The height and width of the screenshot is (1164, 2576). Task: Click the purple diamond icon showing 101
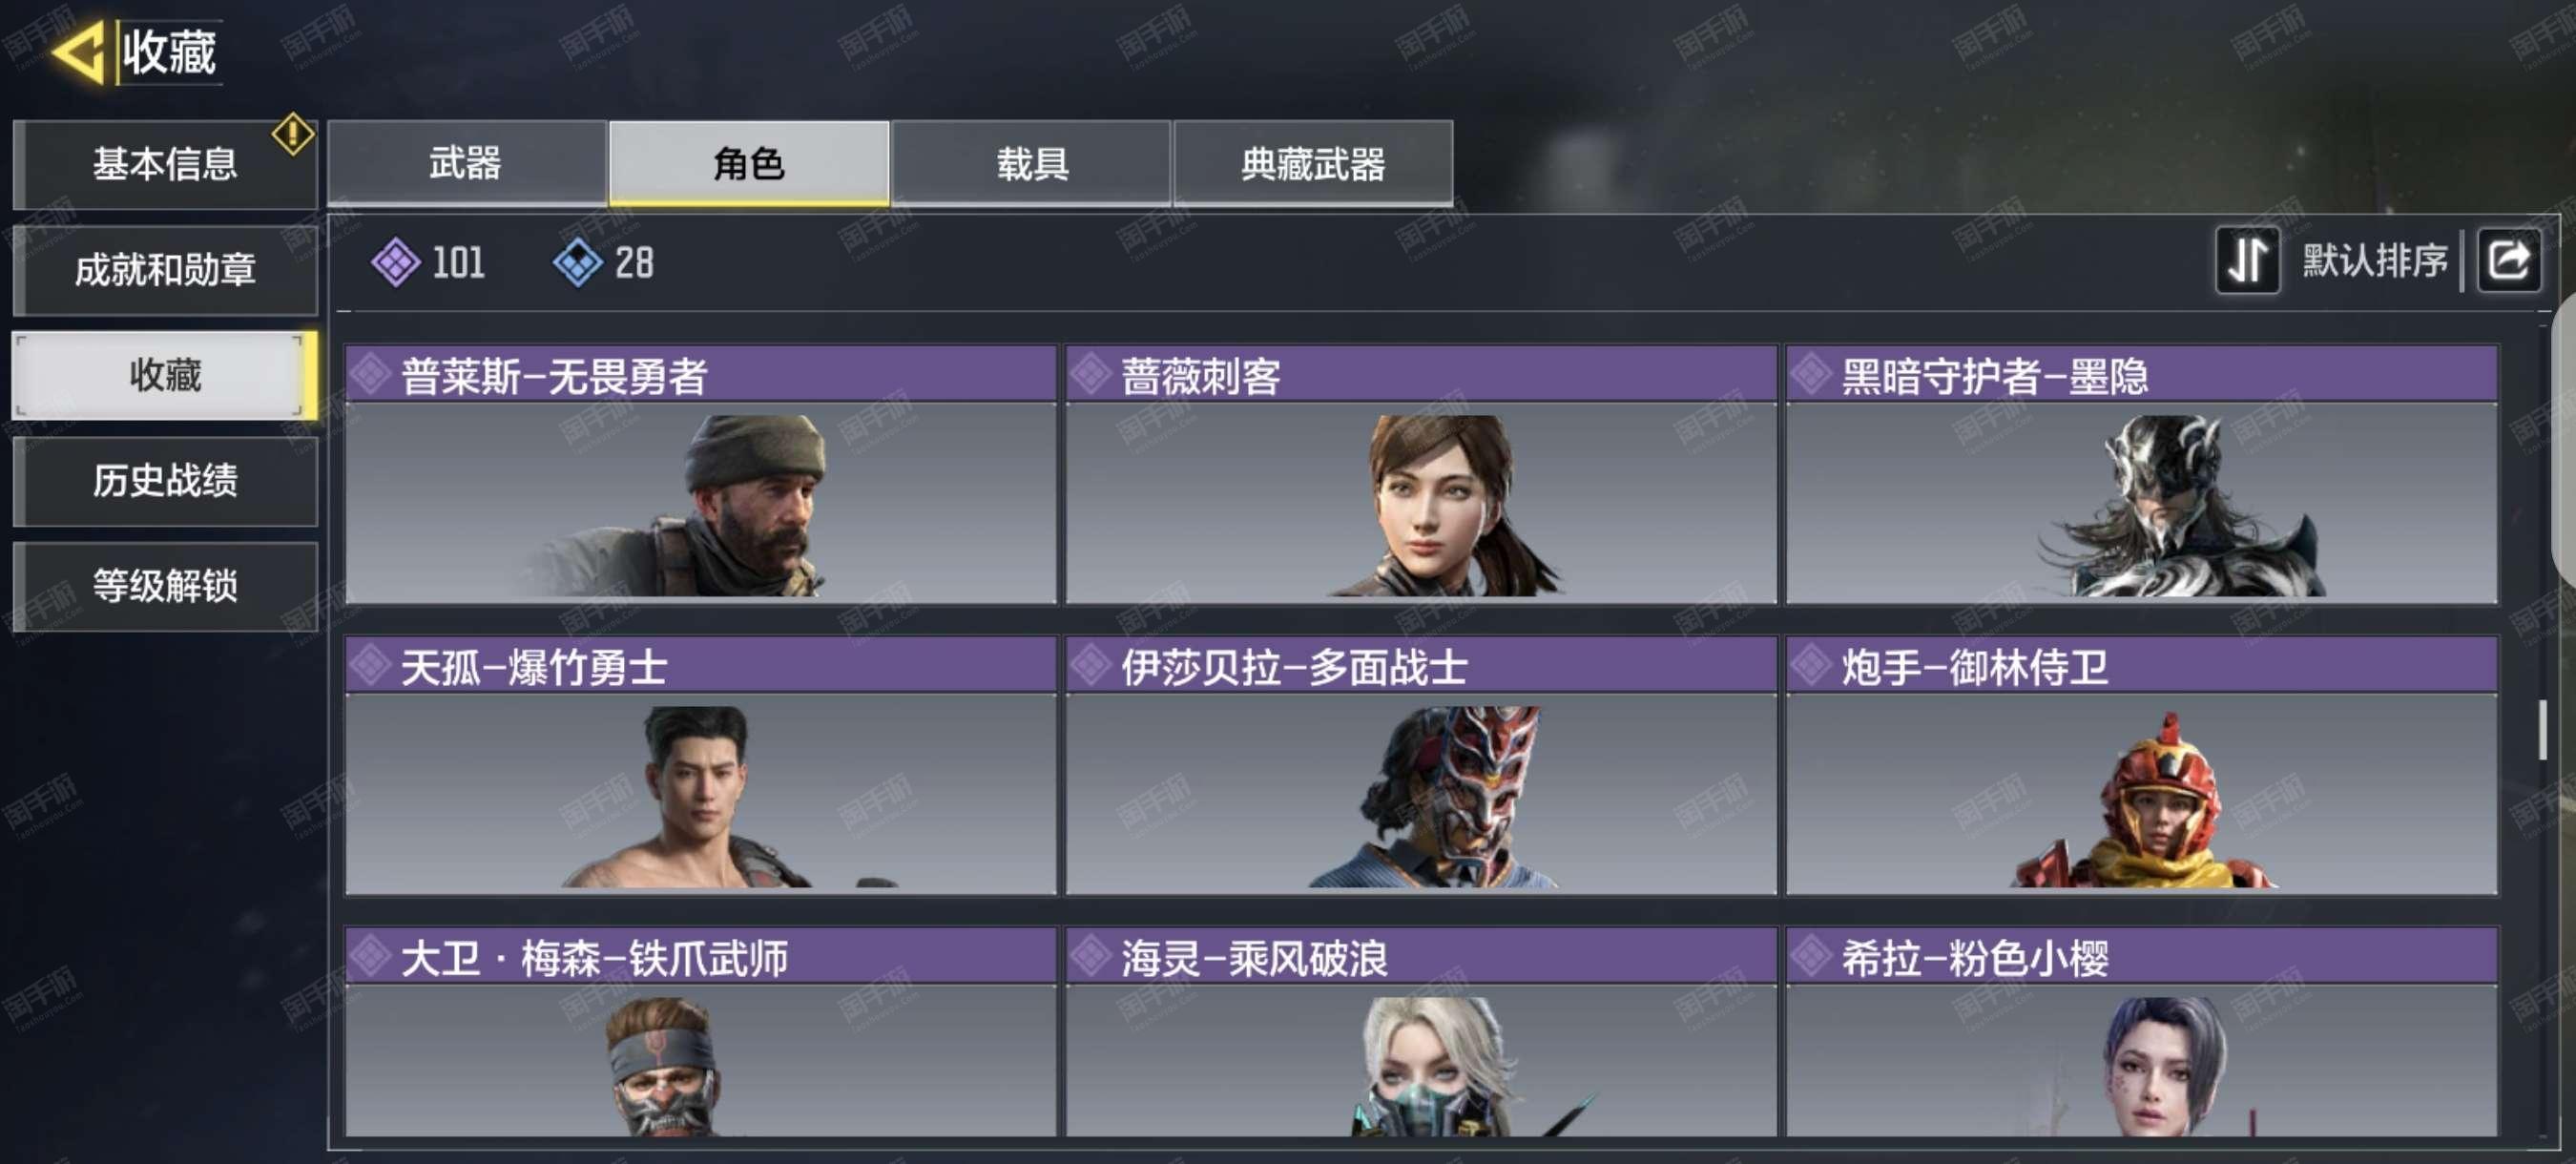396,263
